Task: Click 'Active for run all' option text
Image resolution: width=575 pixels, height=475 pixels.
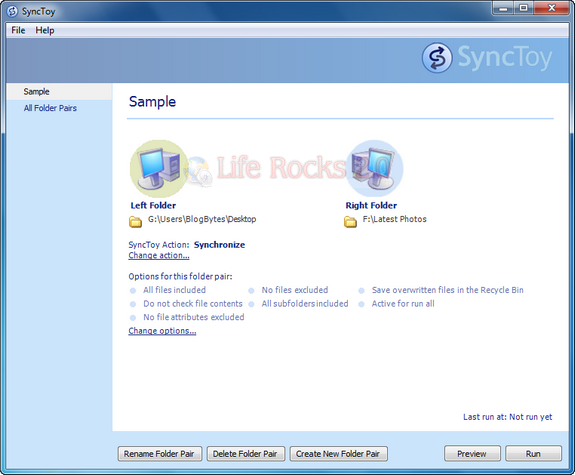Action: point(403,304)
